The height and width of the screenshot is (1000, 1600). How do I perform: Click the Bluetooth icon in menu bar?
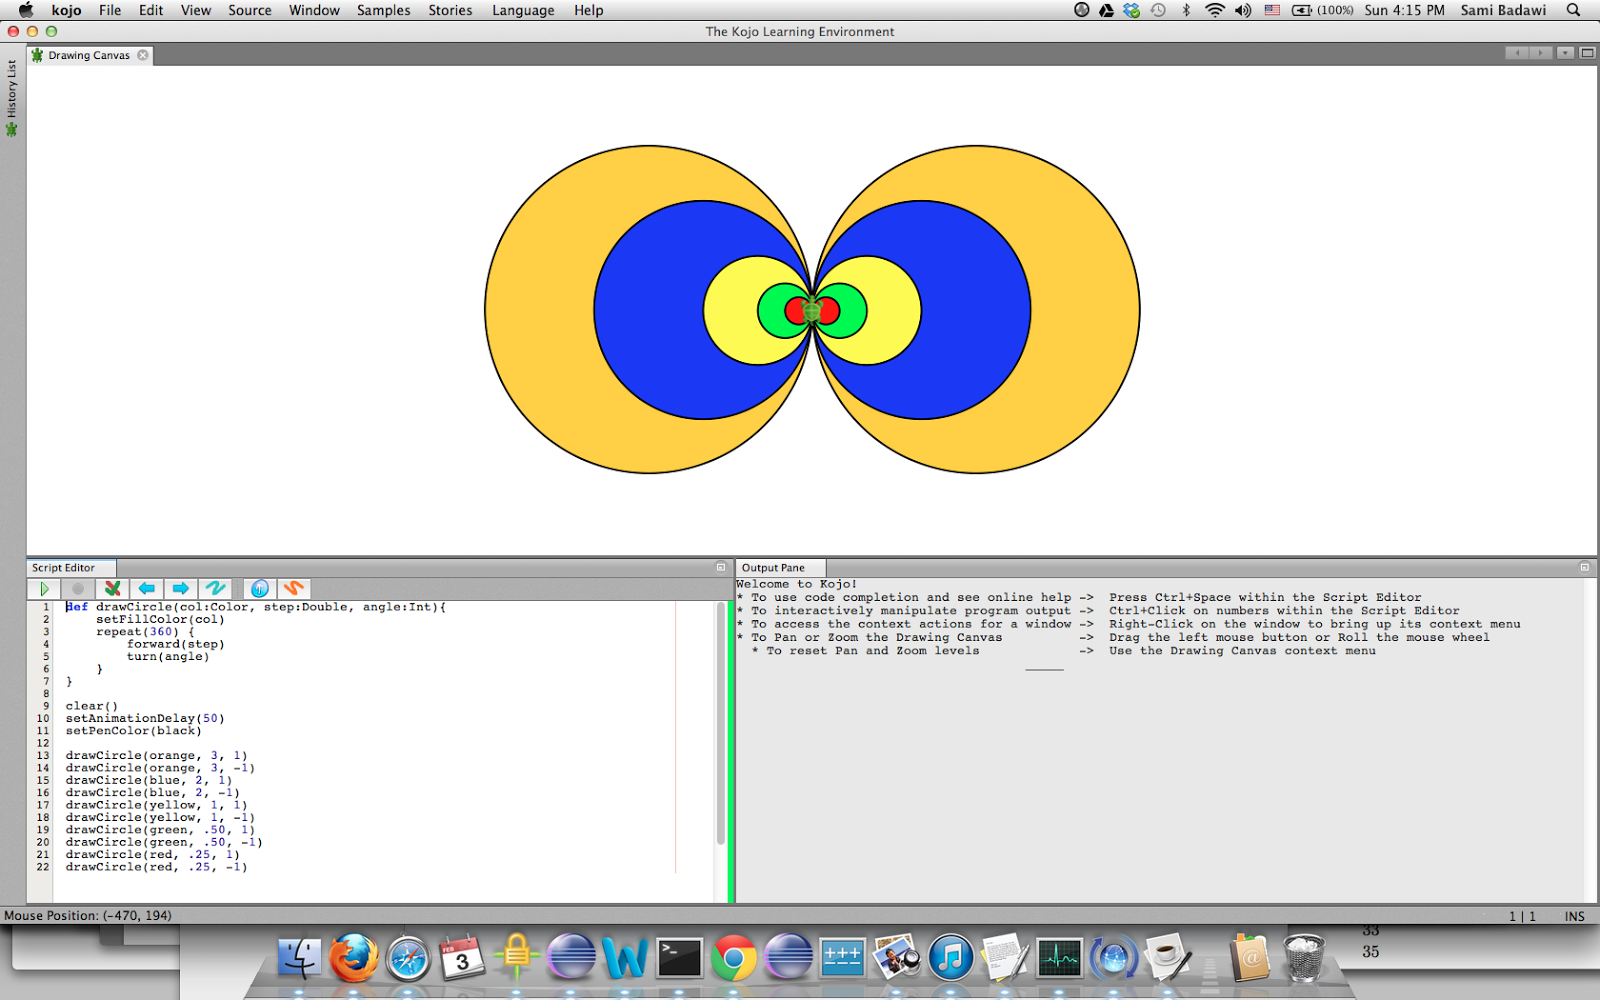(1187, 10)
